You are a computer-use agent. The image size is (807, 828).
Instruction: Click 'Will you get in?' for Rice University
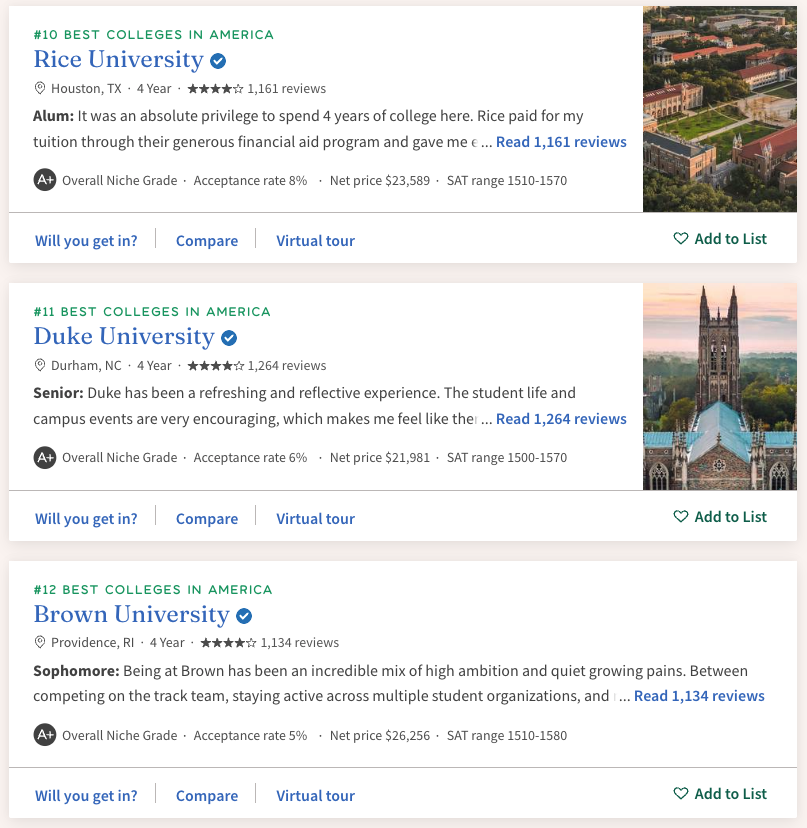(x=86, y=241)
